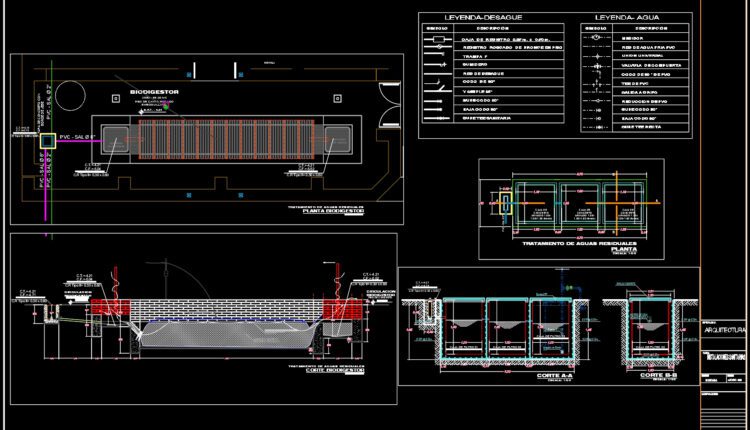
Task: Select the CORTE A-A section title
Action: (x=554, y=376)
